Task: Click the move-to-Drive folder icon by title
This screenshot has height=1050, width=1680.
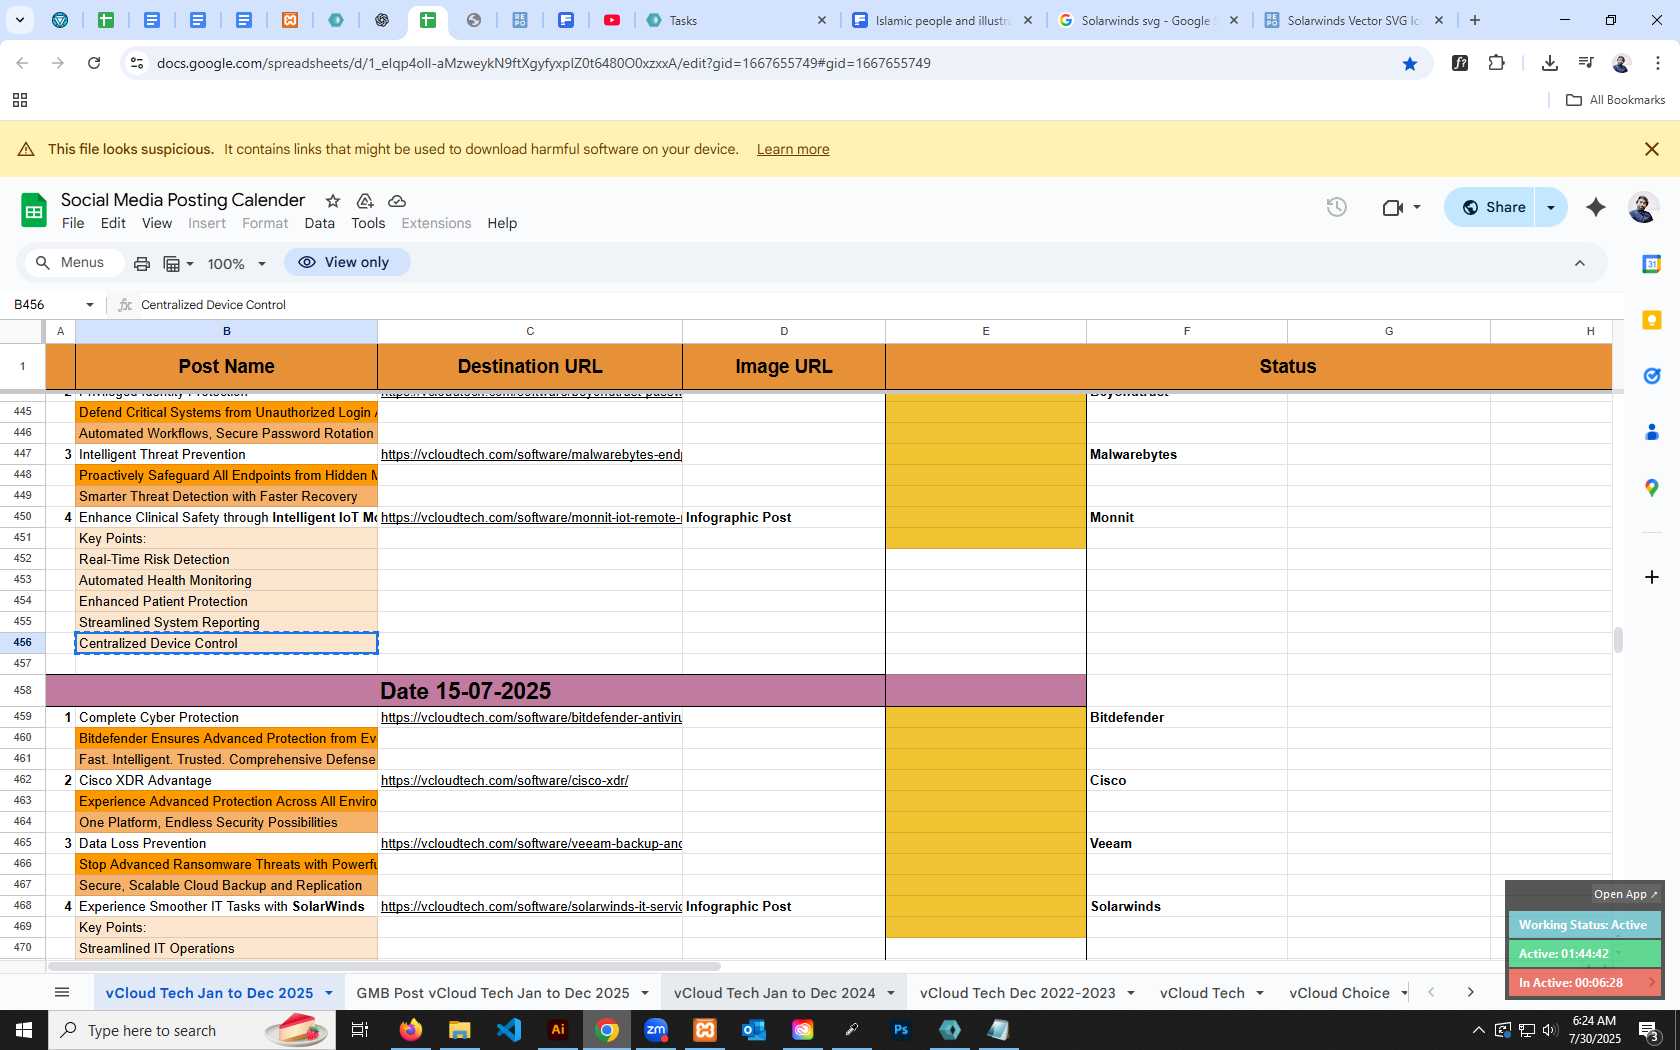Action: coord(365,201)
